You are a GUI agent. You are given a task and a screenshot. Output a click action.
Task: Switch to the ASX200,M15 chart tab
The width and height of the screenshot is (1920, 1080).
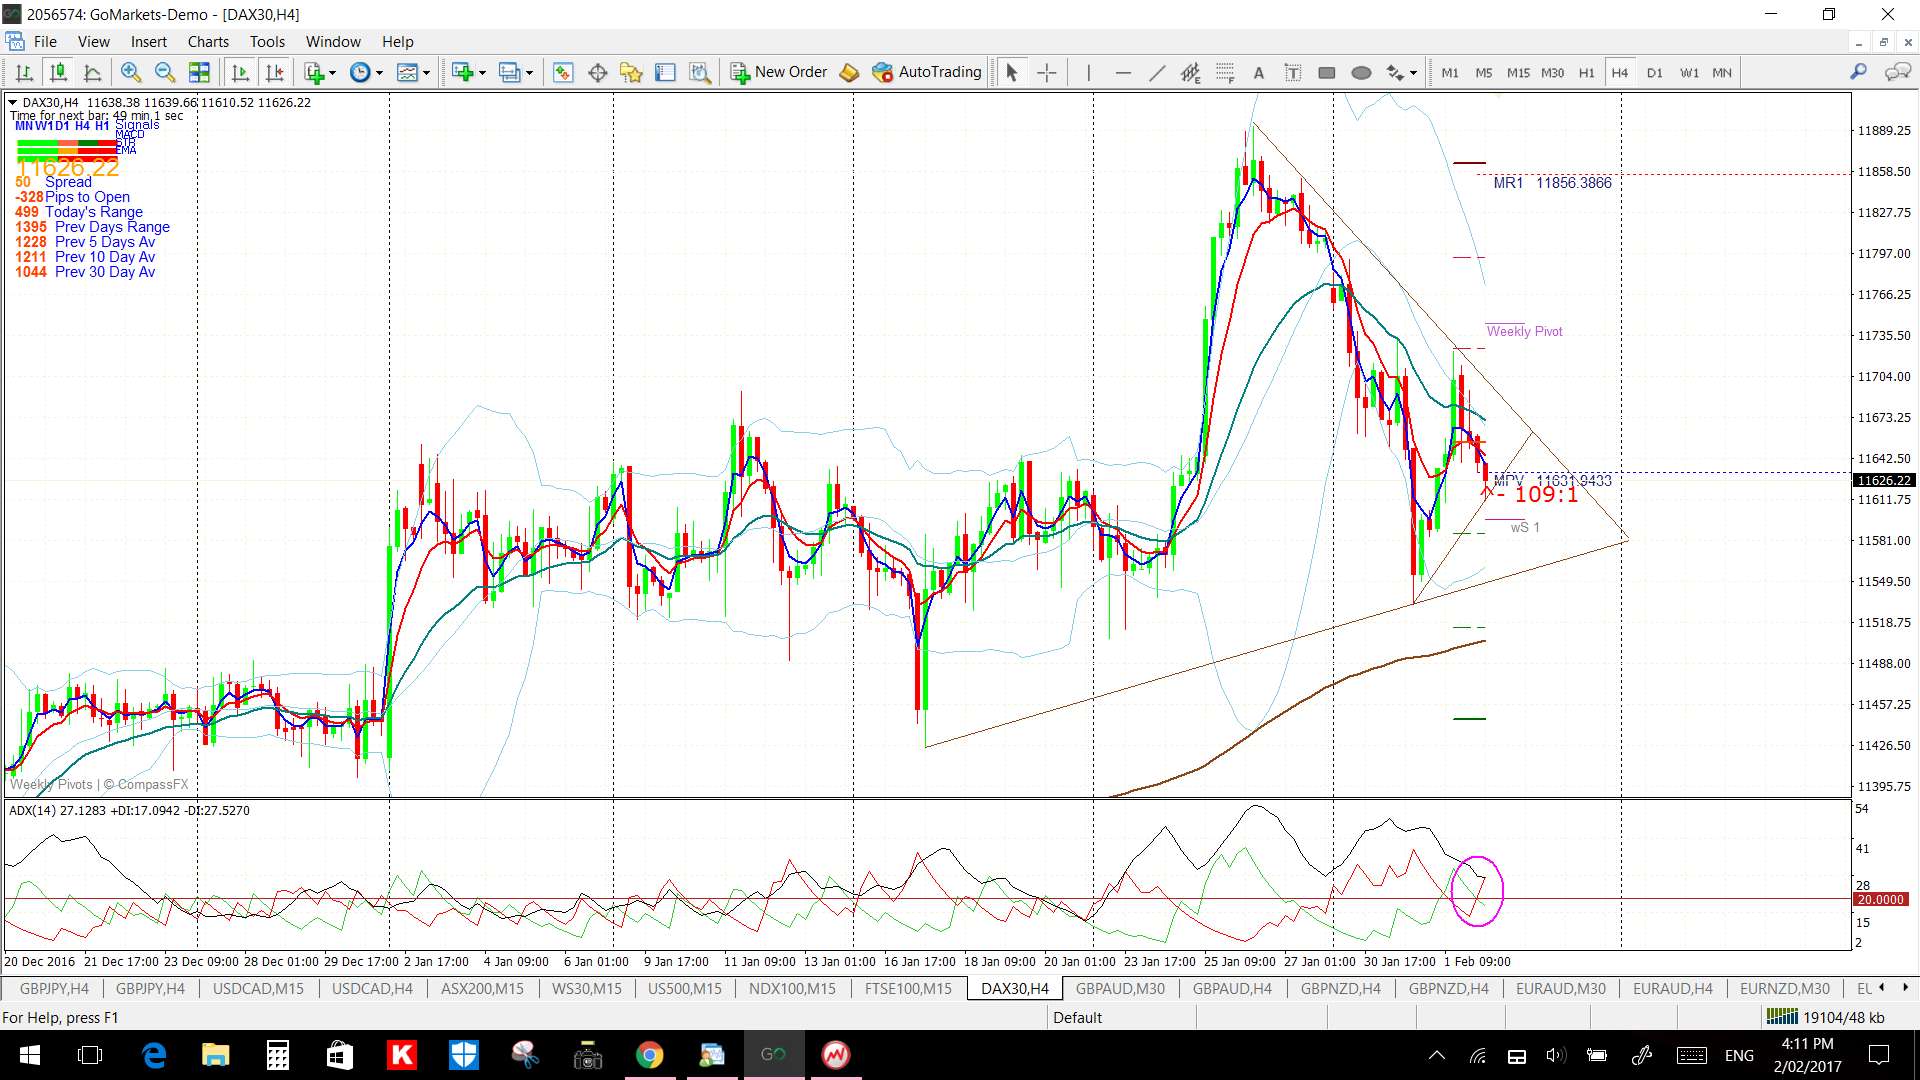482,988
